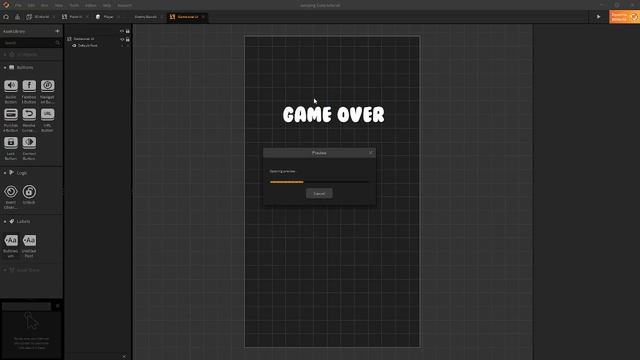Image resolution: width=640 pixels, height=360 pixels.
Task: Collapse the Buttons asset section
Action: pyautogui.click(x=5, y=67)
